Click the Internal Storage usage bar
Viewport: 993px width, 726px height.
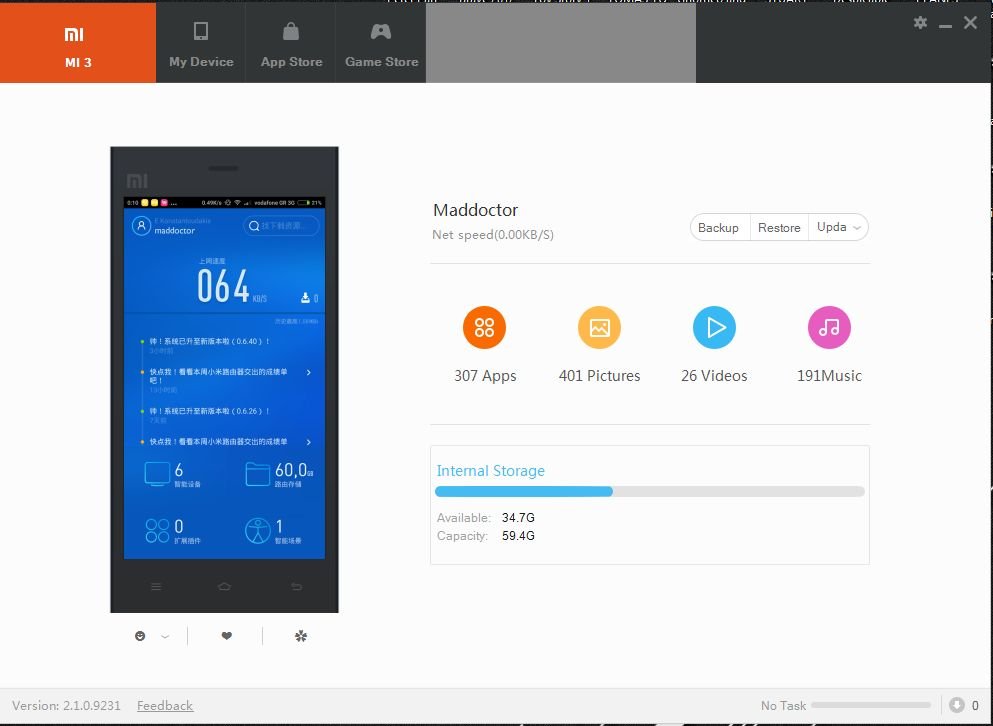pyautogui.click(x=649, y=492)
